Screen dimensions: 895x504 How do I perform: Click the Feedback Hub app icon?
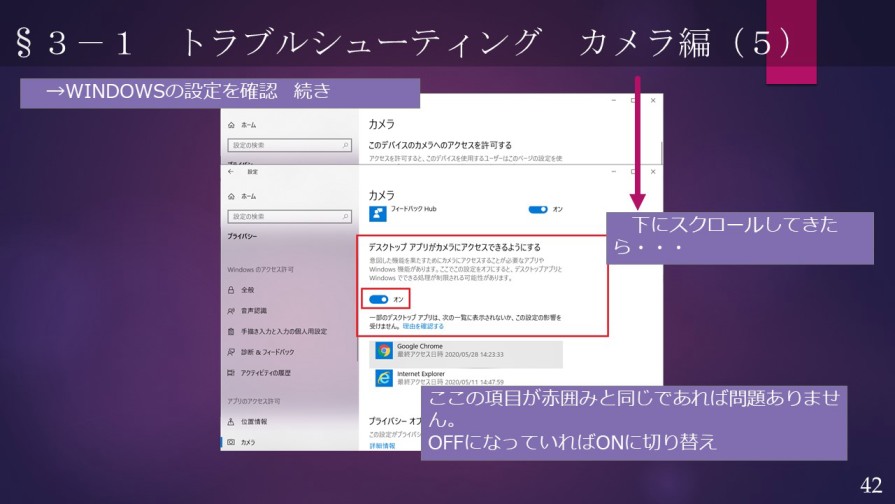(378, 213)
